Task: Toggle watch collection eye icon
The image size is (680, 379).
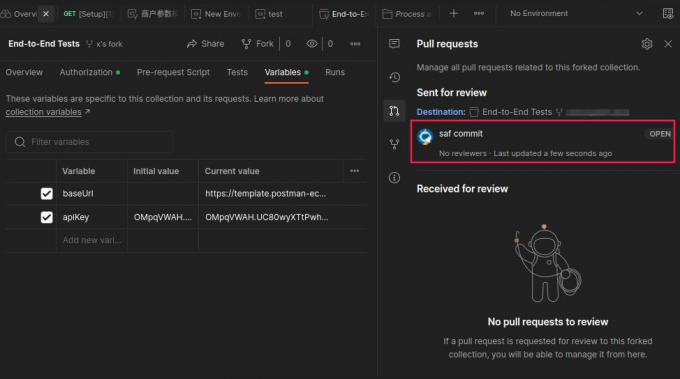Action: pyautogui.click(x=312, y=44)
